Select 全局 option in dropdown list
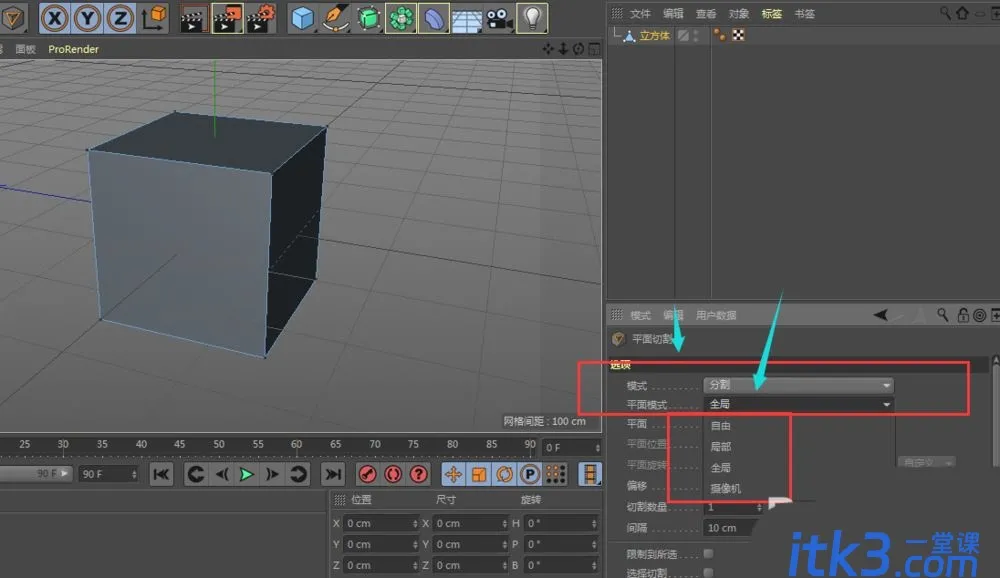The width and height of the screenshot is (1000, 578). click(721, 468)
